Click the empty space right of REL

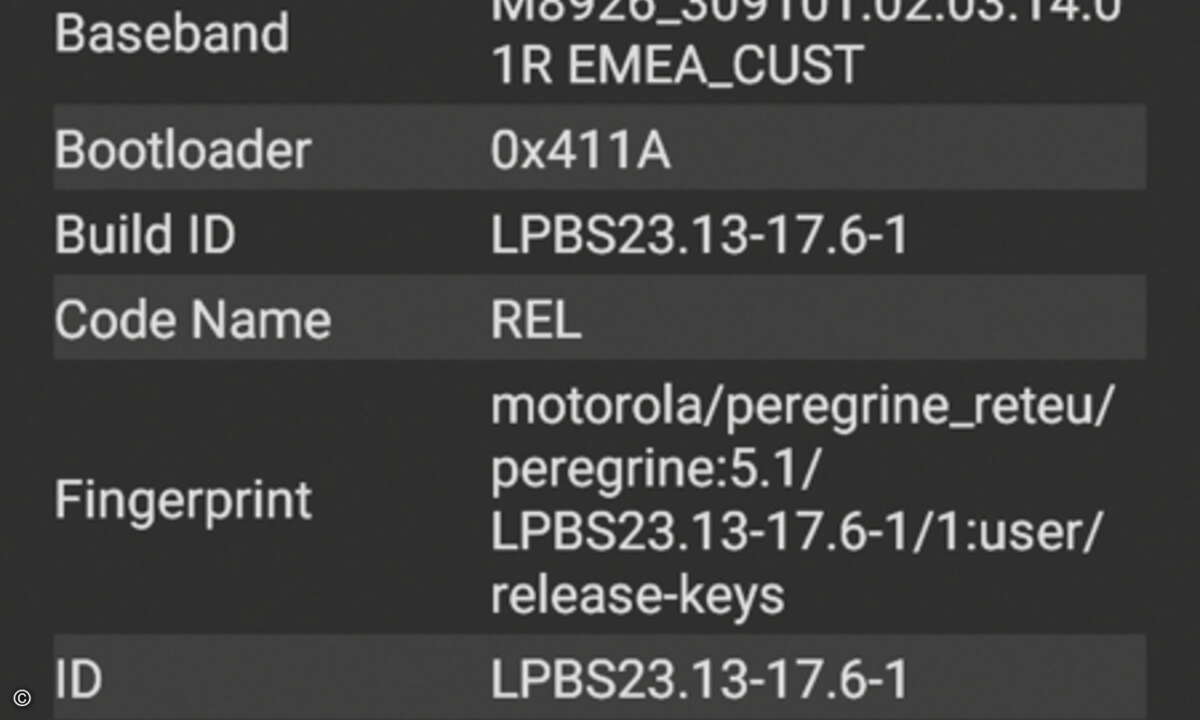tap(860, 320)
